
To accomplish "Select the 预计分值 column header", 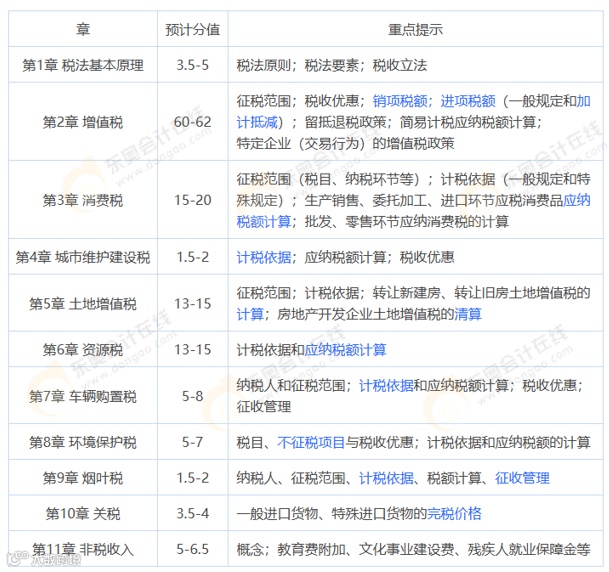I will pos(193,29).
